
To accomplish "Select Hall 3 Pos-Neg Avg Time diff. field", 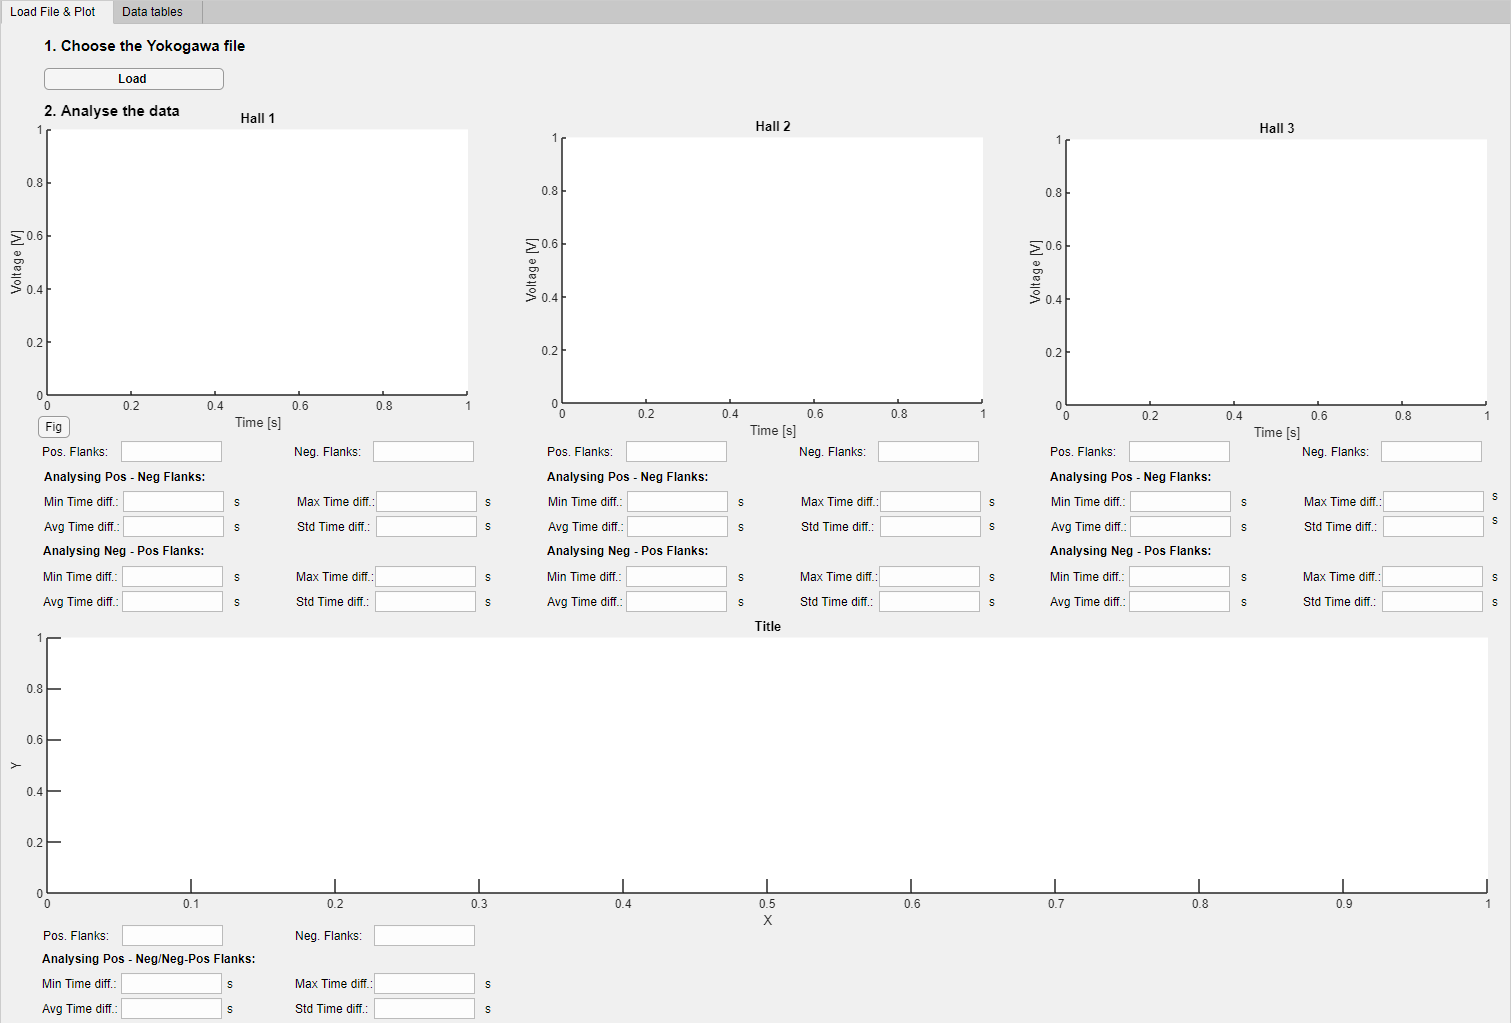I will tap(1180, 527).
